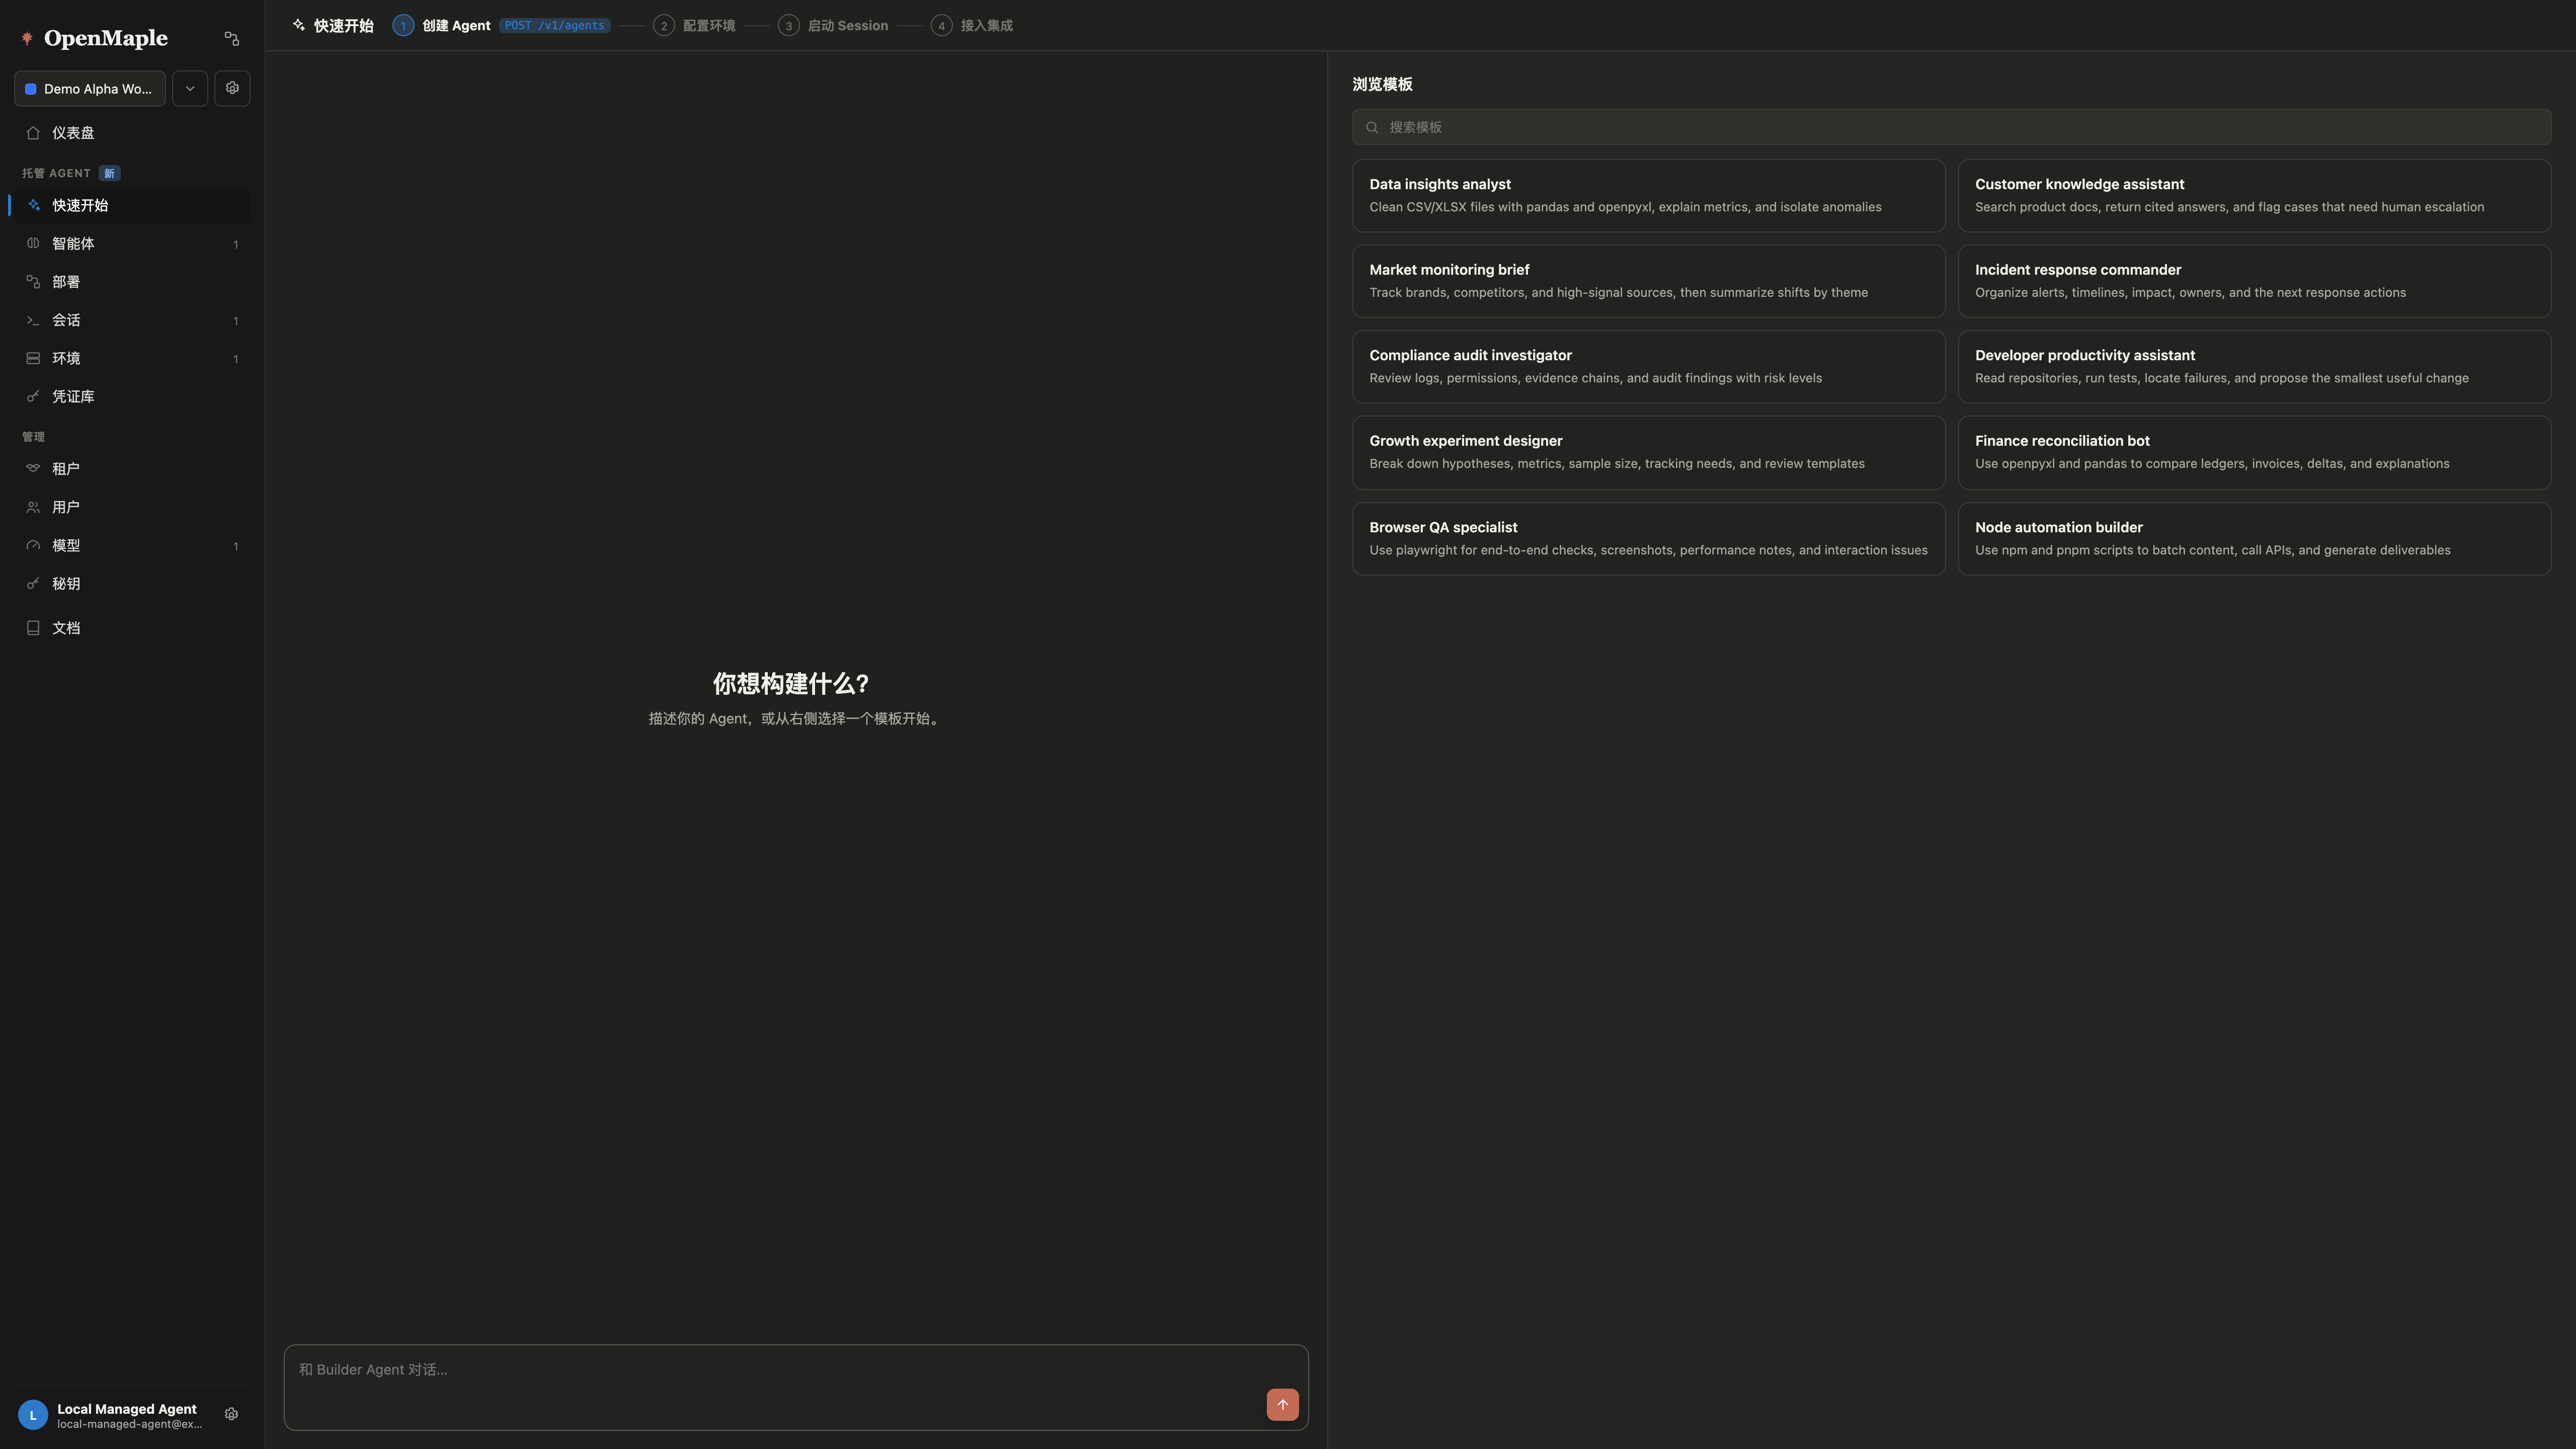Click the sidebar collapse icon beside OpenMaple
The image size is (2576, 1449).
232,38
